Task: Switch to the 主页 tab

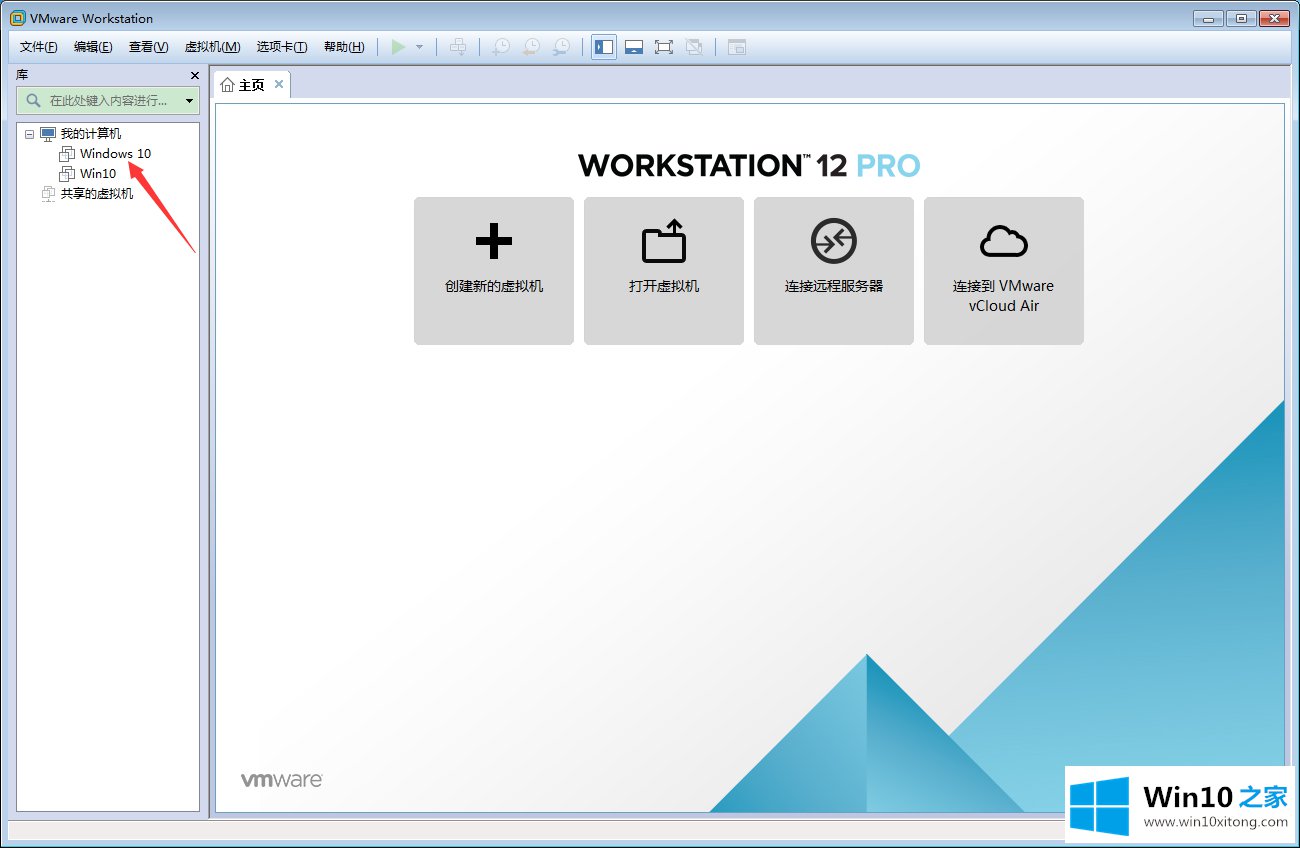Action: point(252,85)
